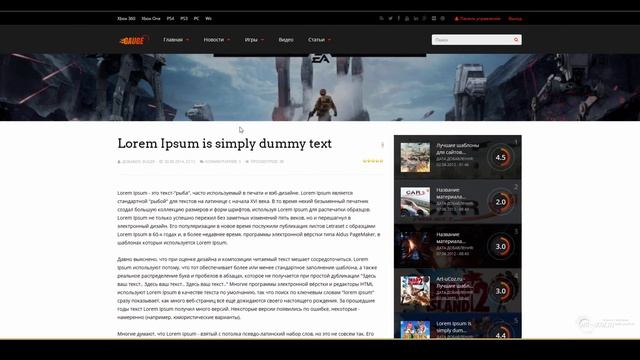
Task: Select the PS3 platform link
Action: (184, 18)
